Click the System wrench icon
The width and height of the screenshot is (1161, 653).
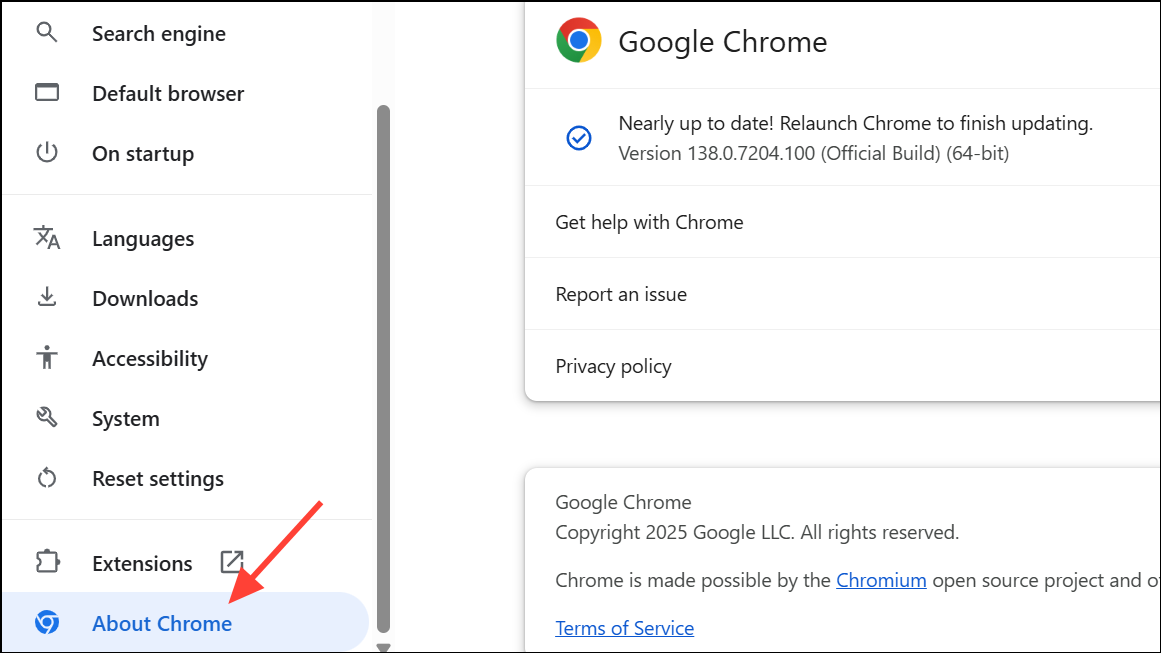(x=47, y=418)
